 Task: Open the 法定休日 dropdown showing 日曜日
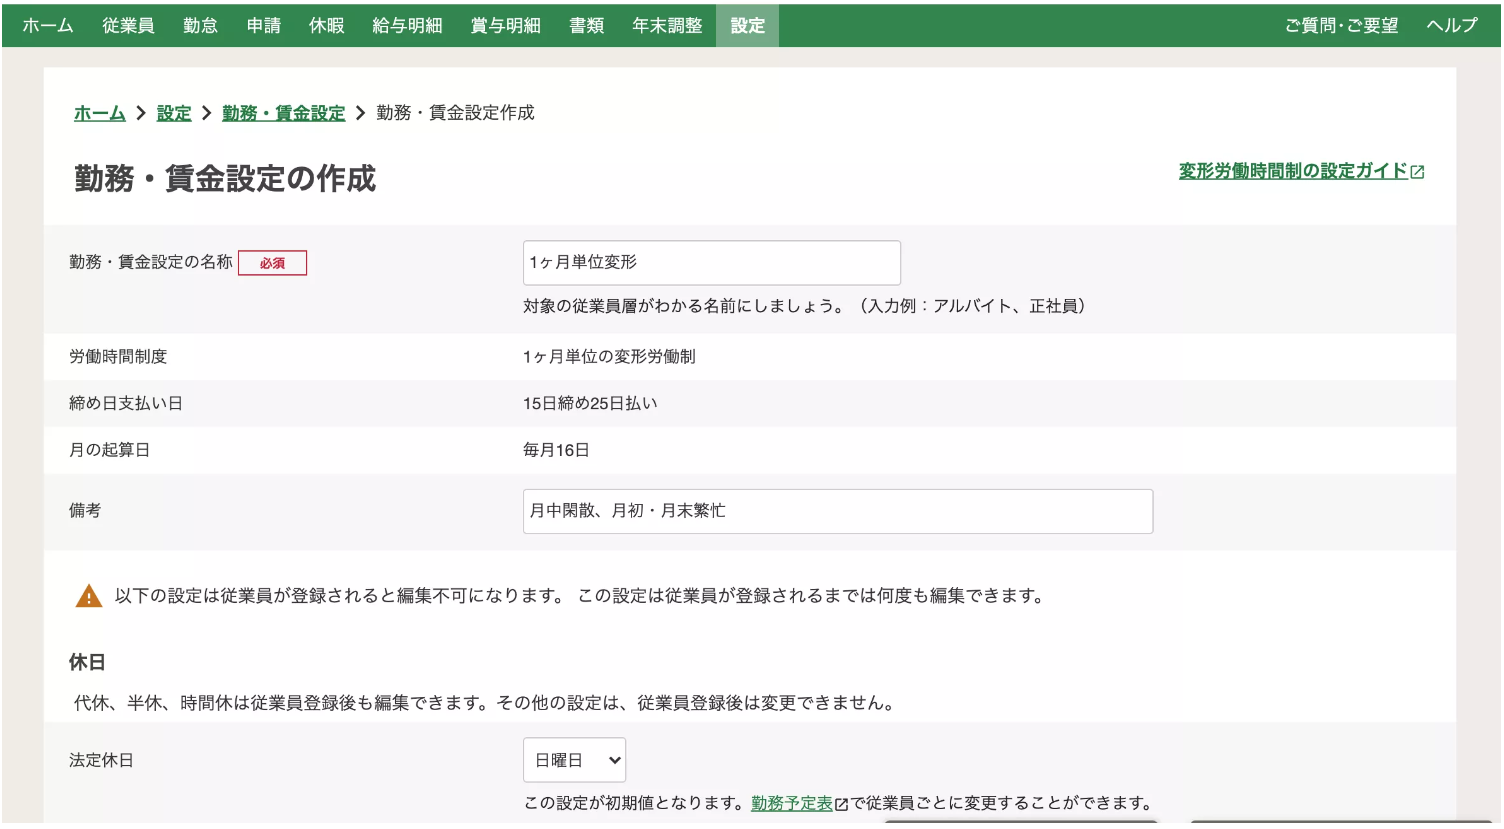574,760
